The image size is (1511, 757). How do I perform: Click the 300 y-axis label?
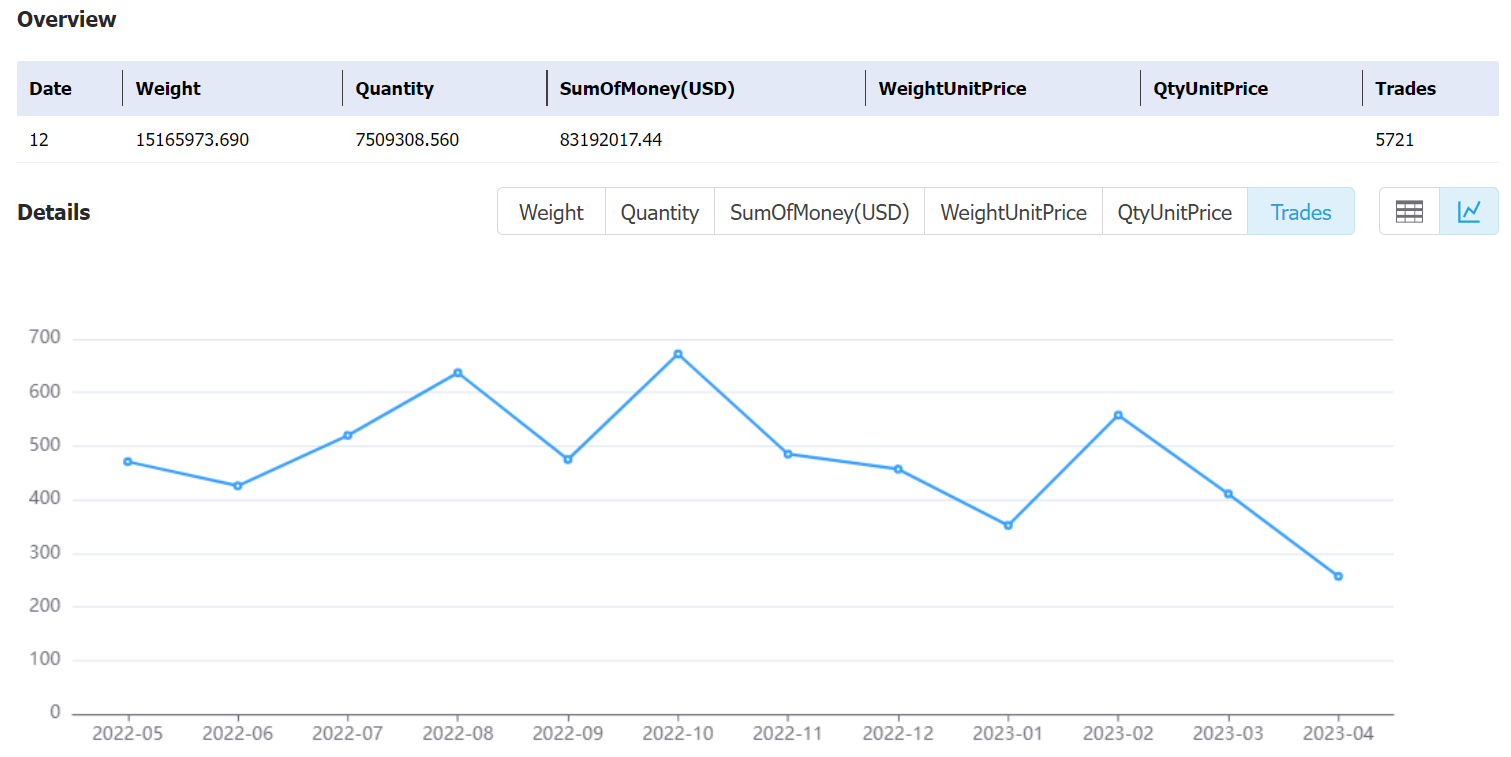[46, 552]
